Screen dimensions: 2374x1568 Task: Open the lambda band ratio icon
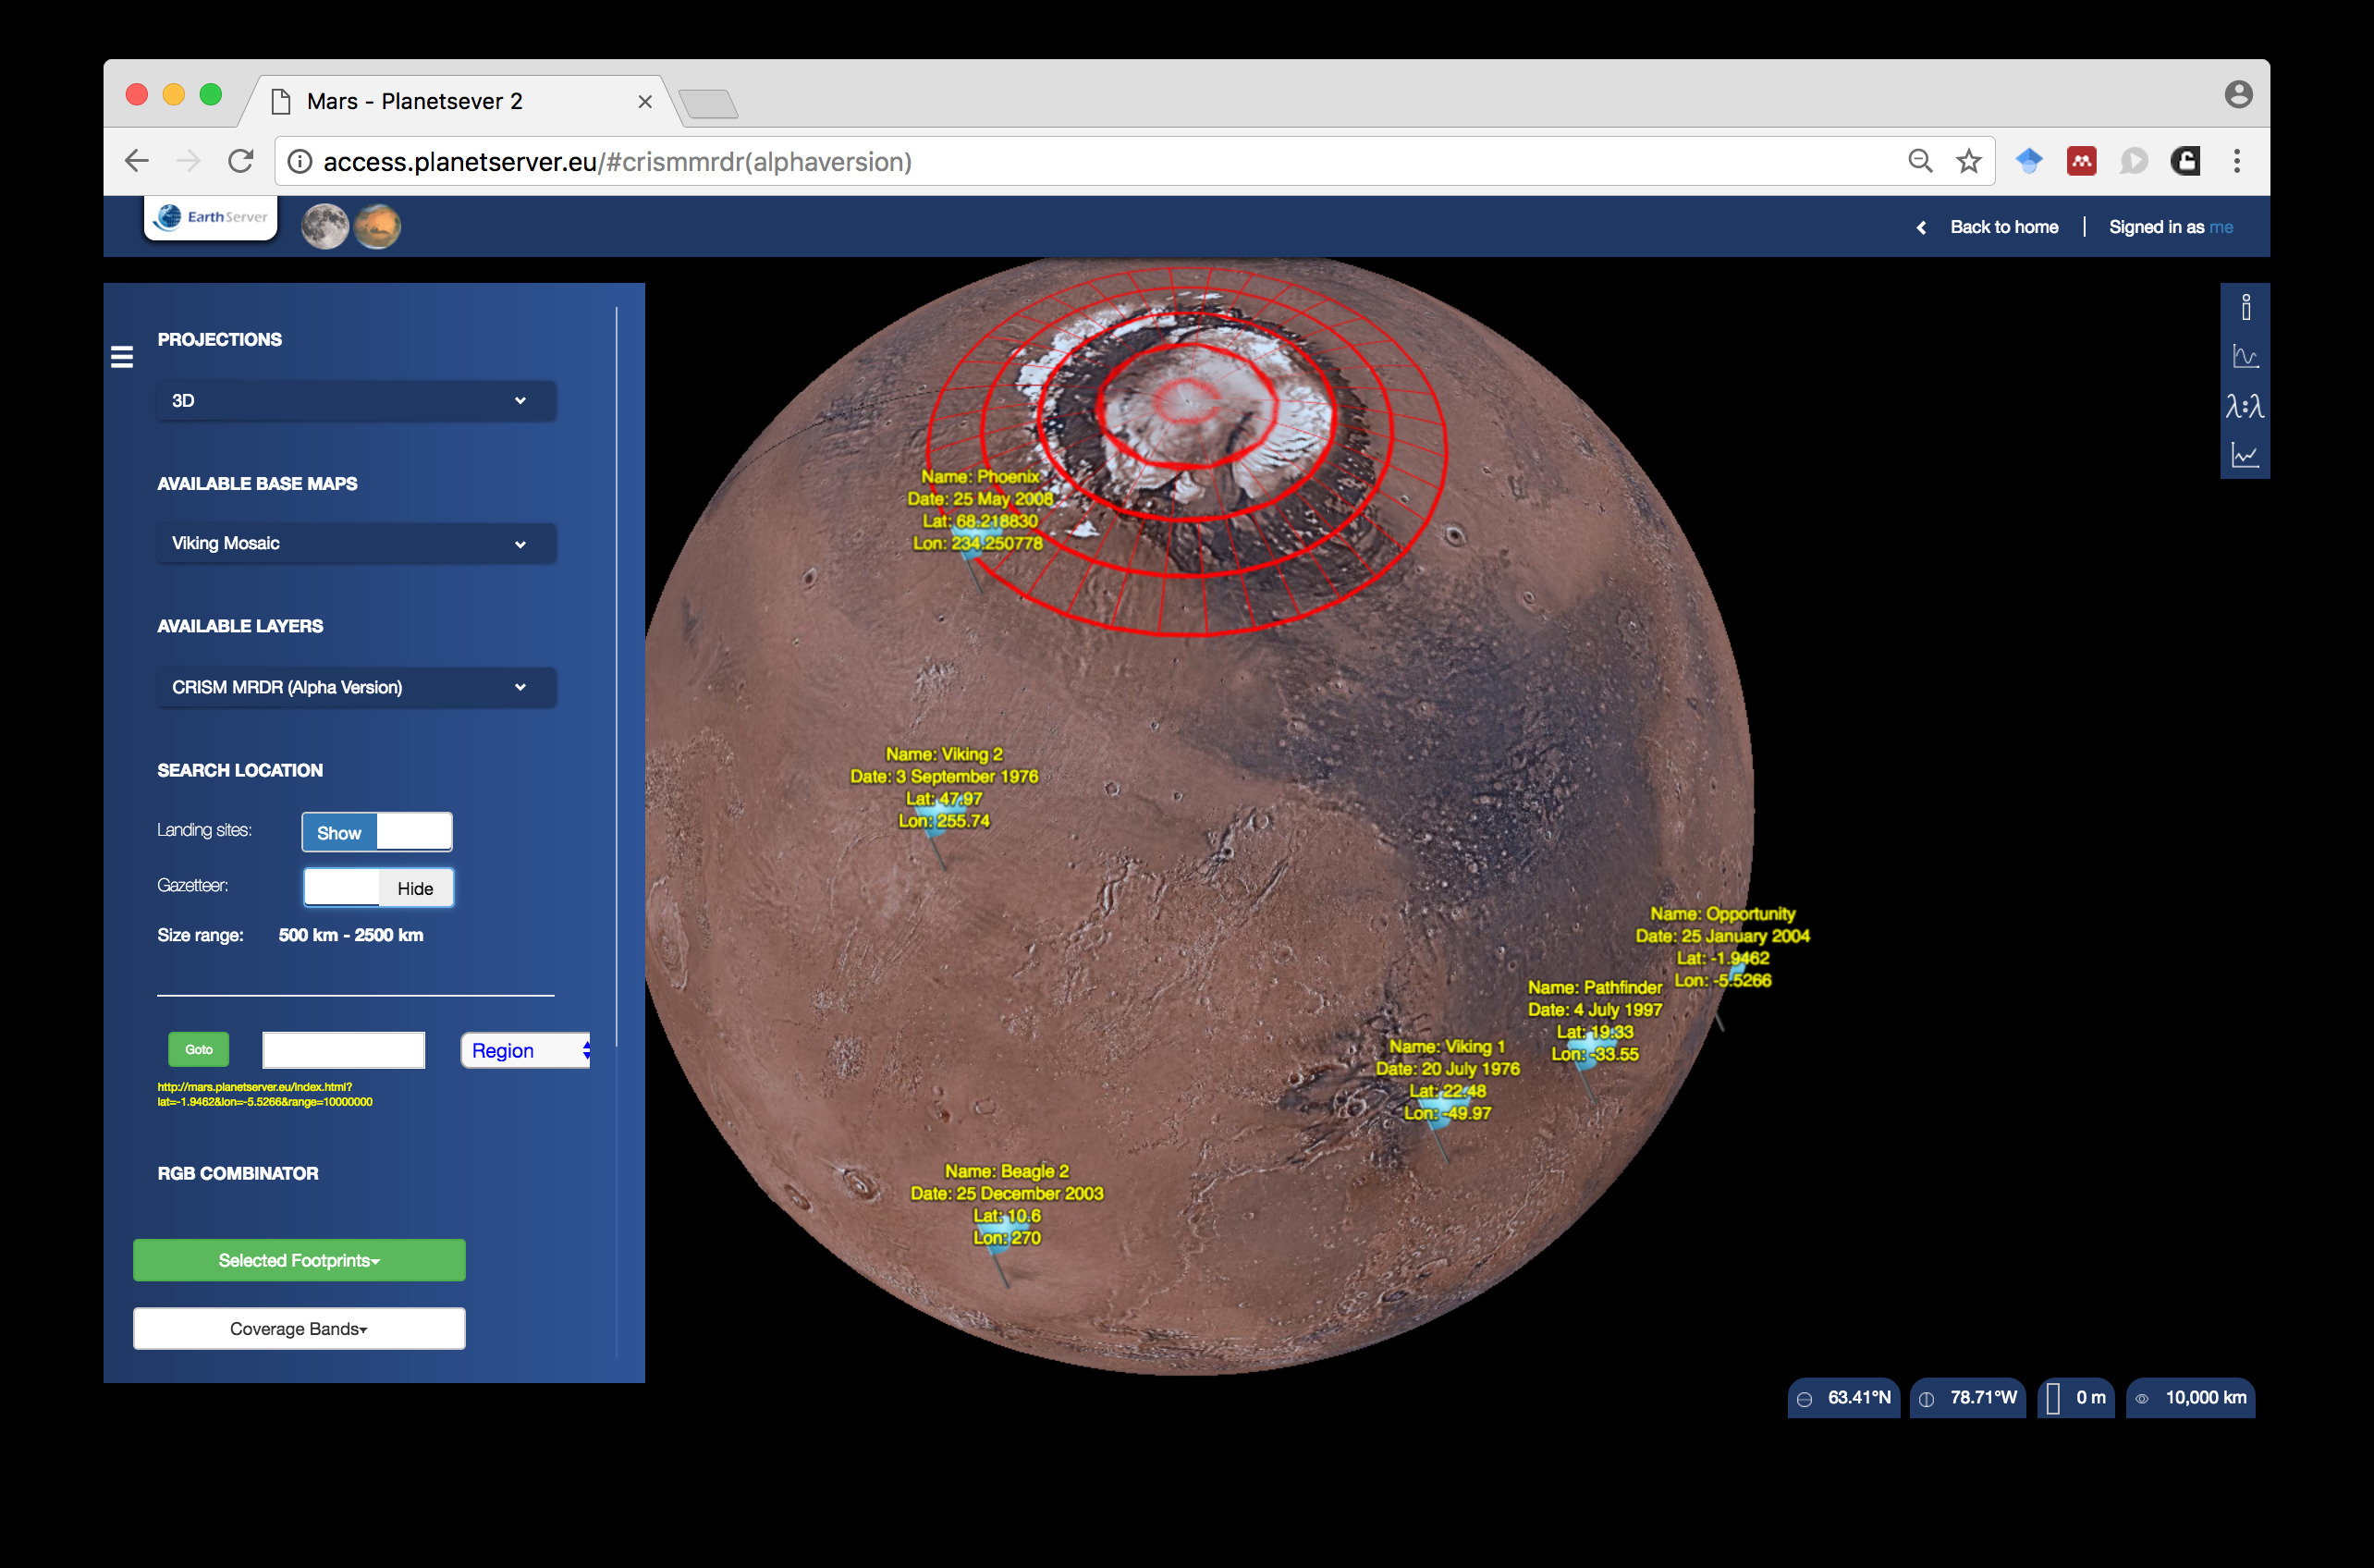click(x=2245, y=406)
